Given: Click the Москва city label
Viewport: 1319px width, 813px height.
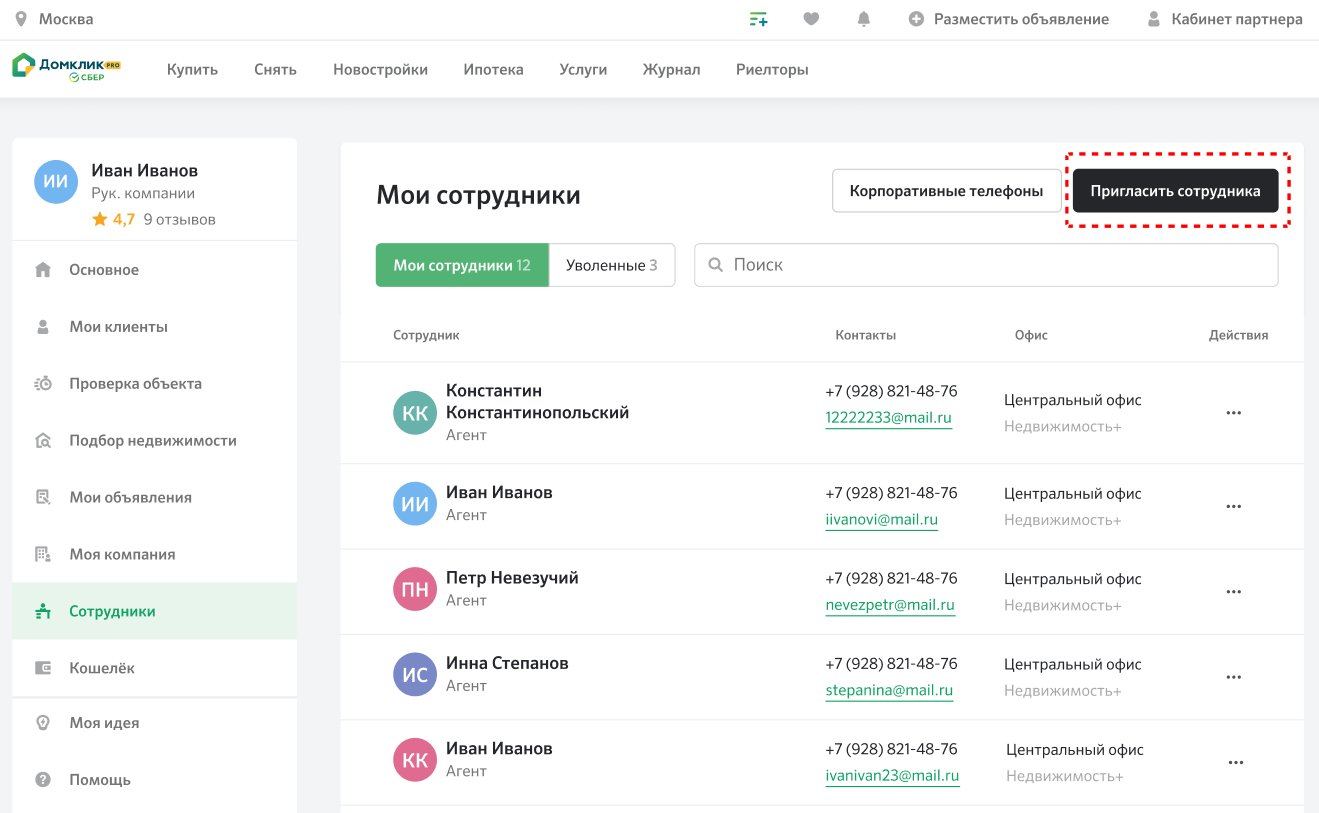Looking at the screenshot, I should click(x=66, y=19).
